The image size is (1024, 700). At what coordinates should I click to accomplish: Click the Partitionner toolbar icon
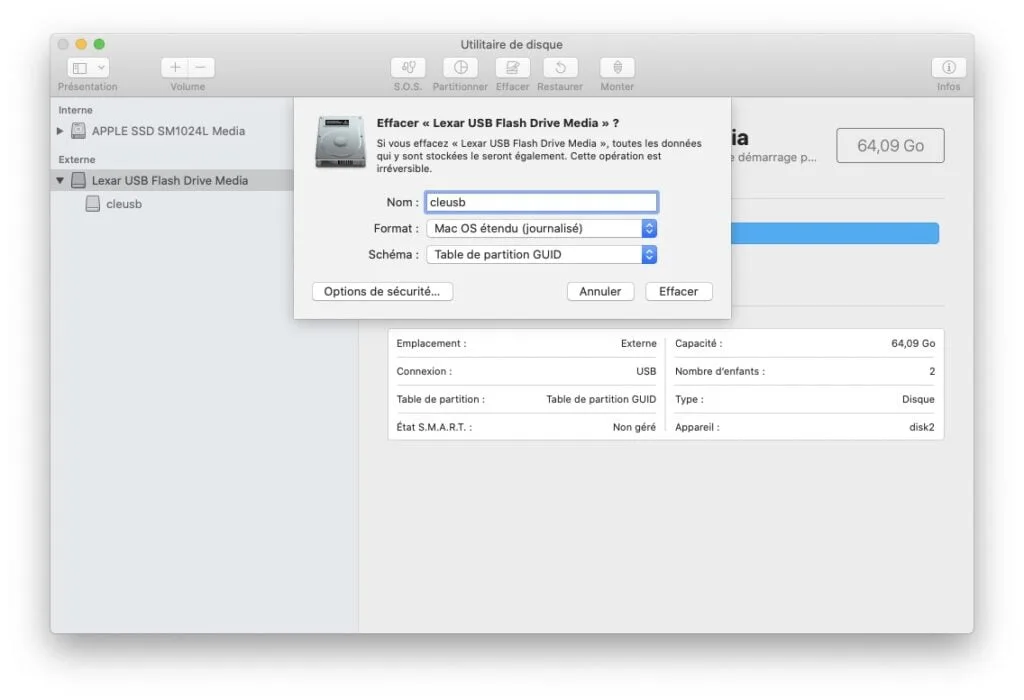460,67
